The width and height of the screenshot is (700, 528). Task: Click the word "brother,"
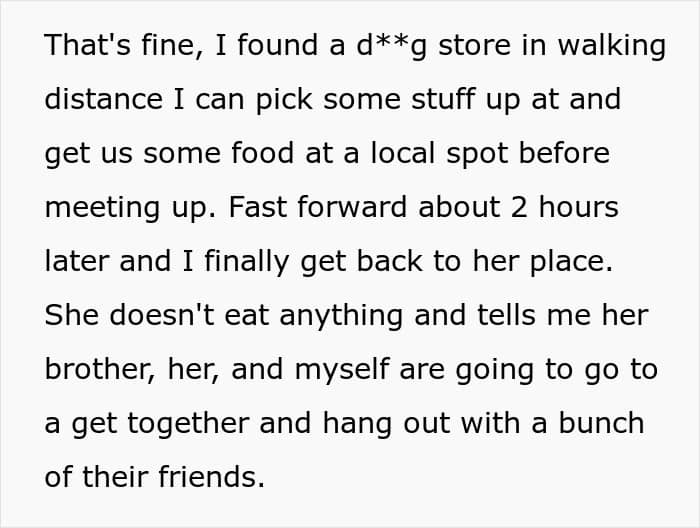click(x=101, y=370)
